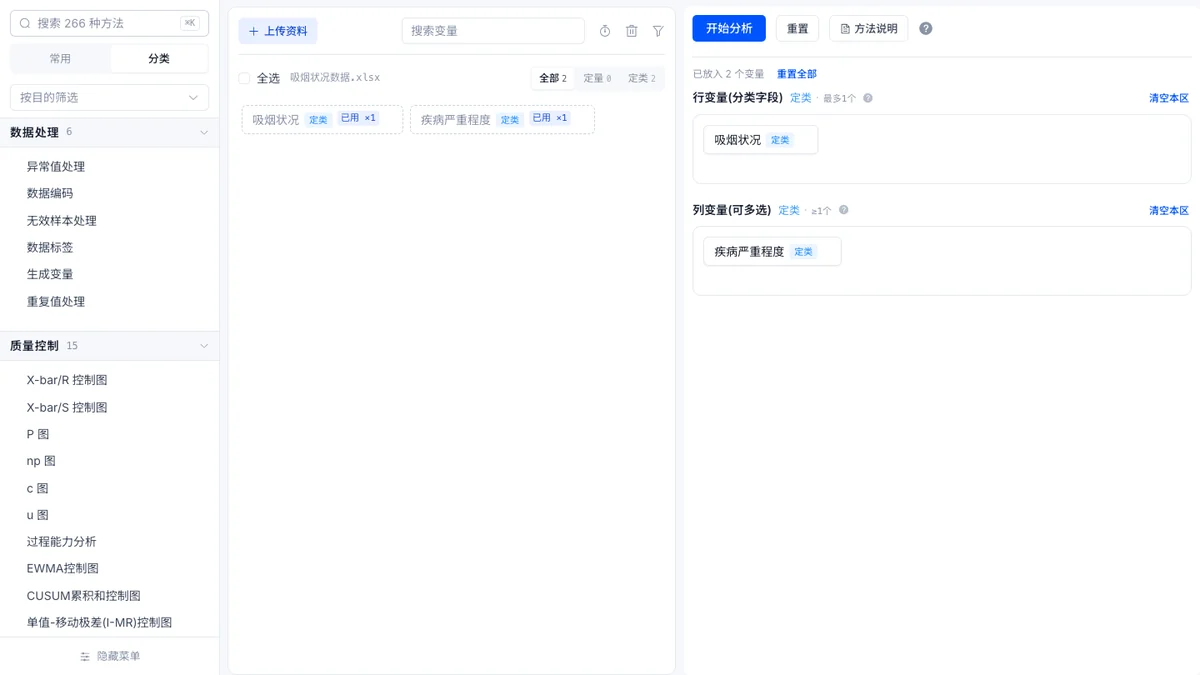Select the 全部 2 variable filter tab
Image resolution: width=1200 pixels, height=675 pixels.
[553, 78]
